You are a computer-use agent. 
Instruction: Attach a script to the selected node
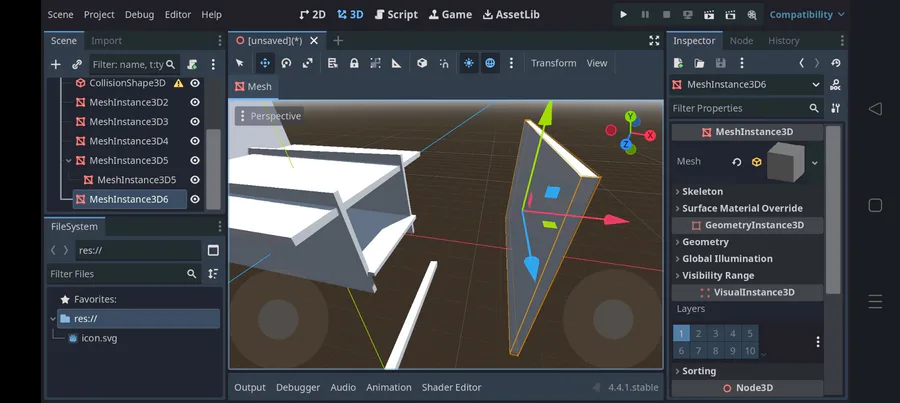(x=192, y=64)
